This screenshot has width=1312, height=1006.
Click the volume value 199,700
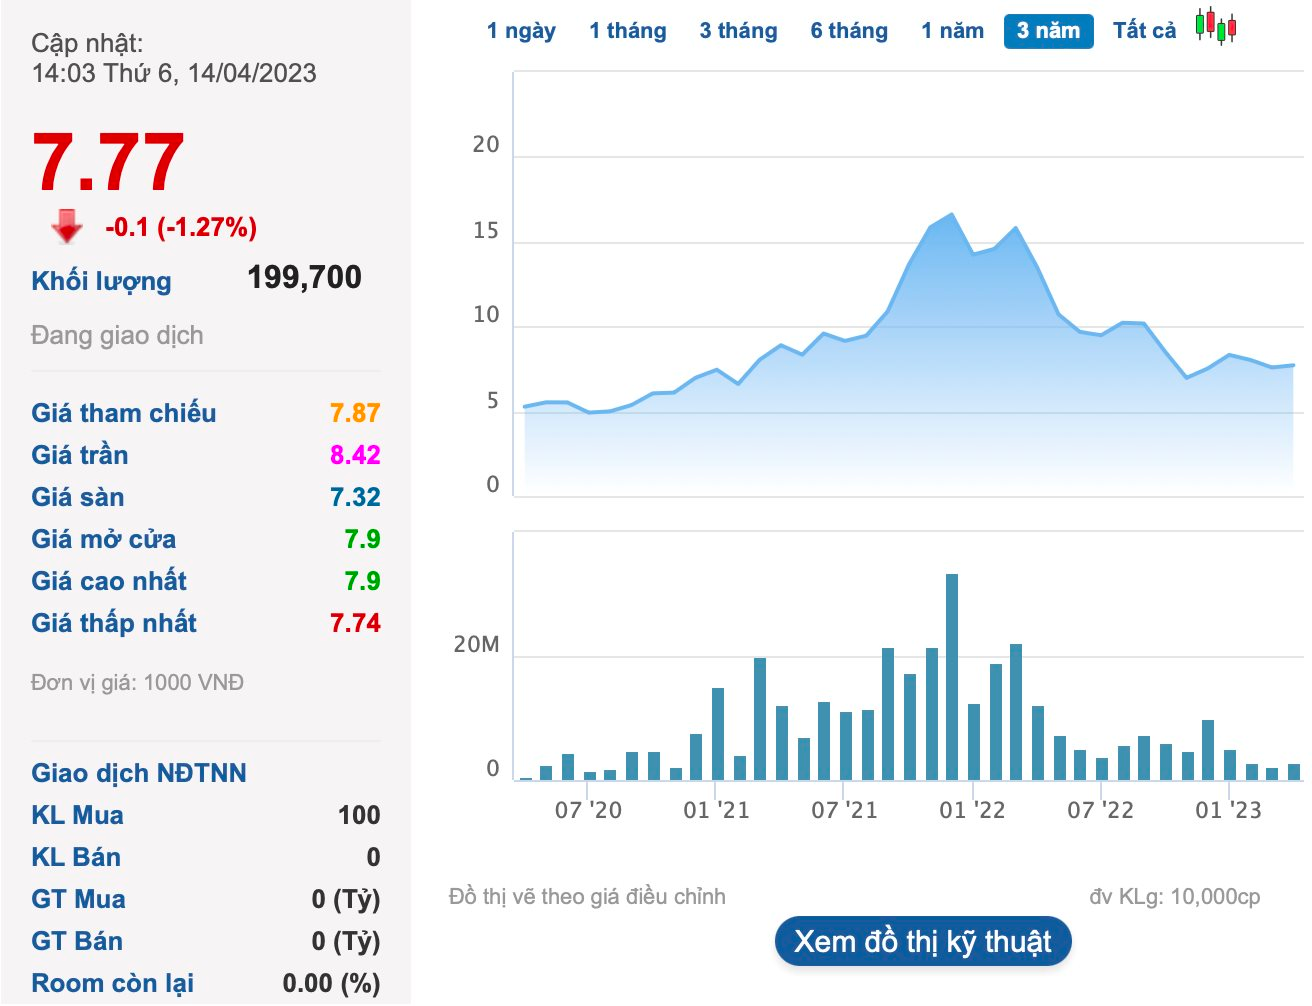coord(305,277)
